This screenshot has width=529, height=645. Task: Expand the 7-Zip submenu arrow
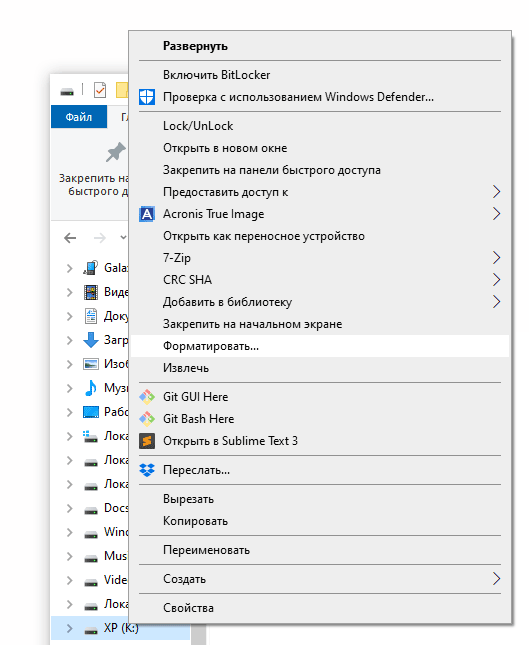[x=497, y=258]
